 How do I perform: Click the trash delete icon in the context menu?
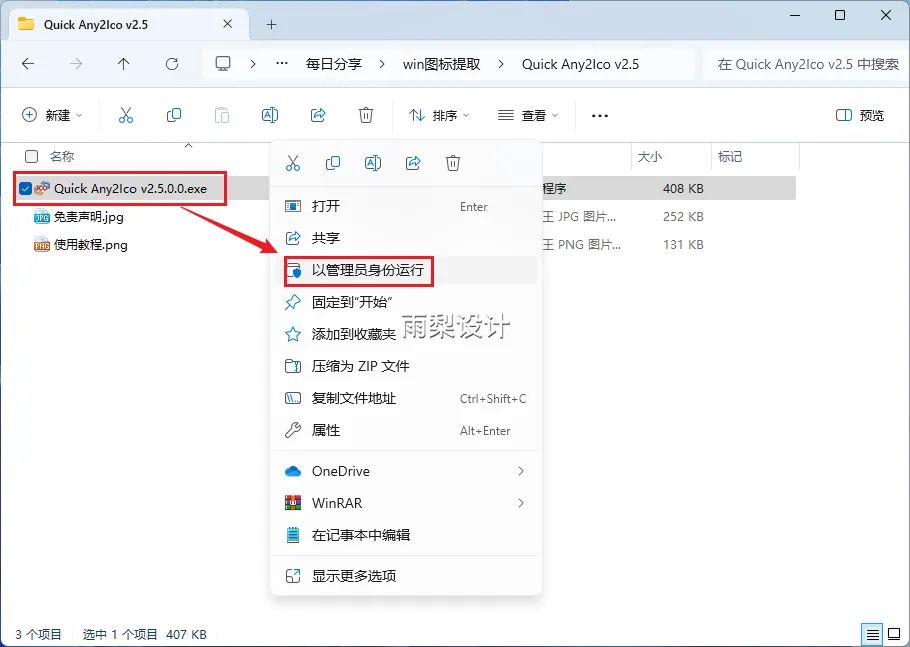453,163
